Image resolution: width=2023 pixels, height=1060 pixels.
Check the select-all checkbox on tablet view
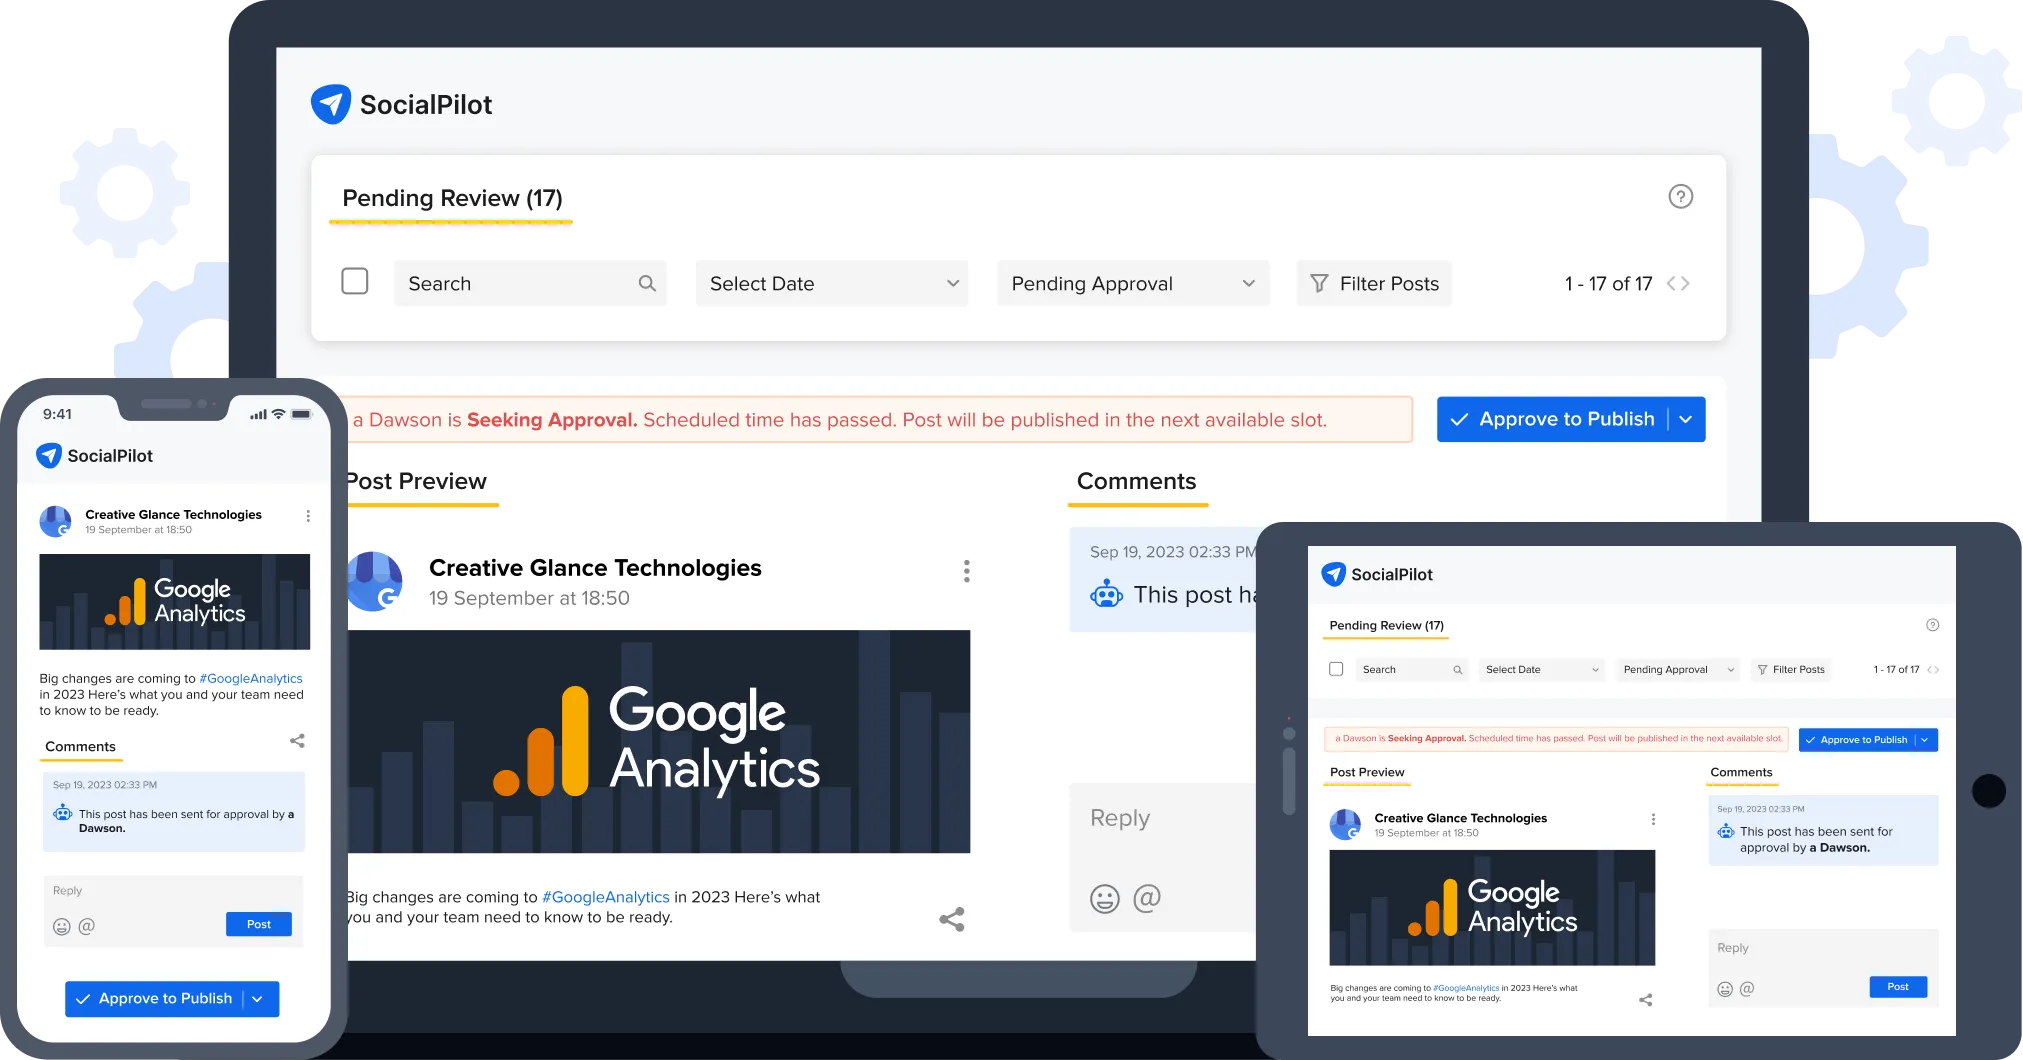(1336, 669)
